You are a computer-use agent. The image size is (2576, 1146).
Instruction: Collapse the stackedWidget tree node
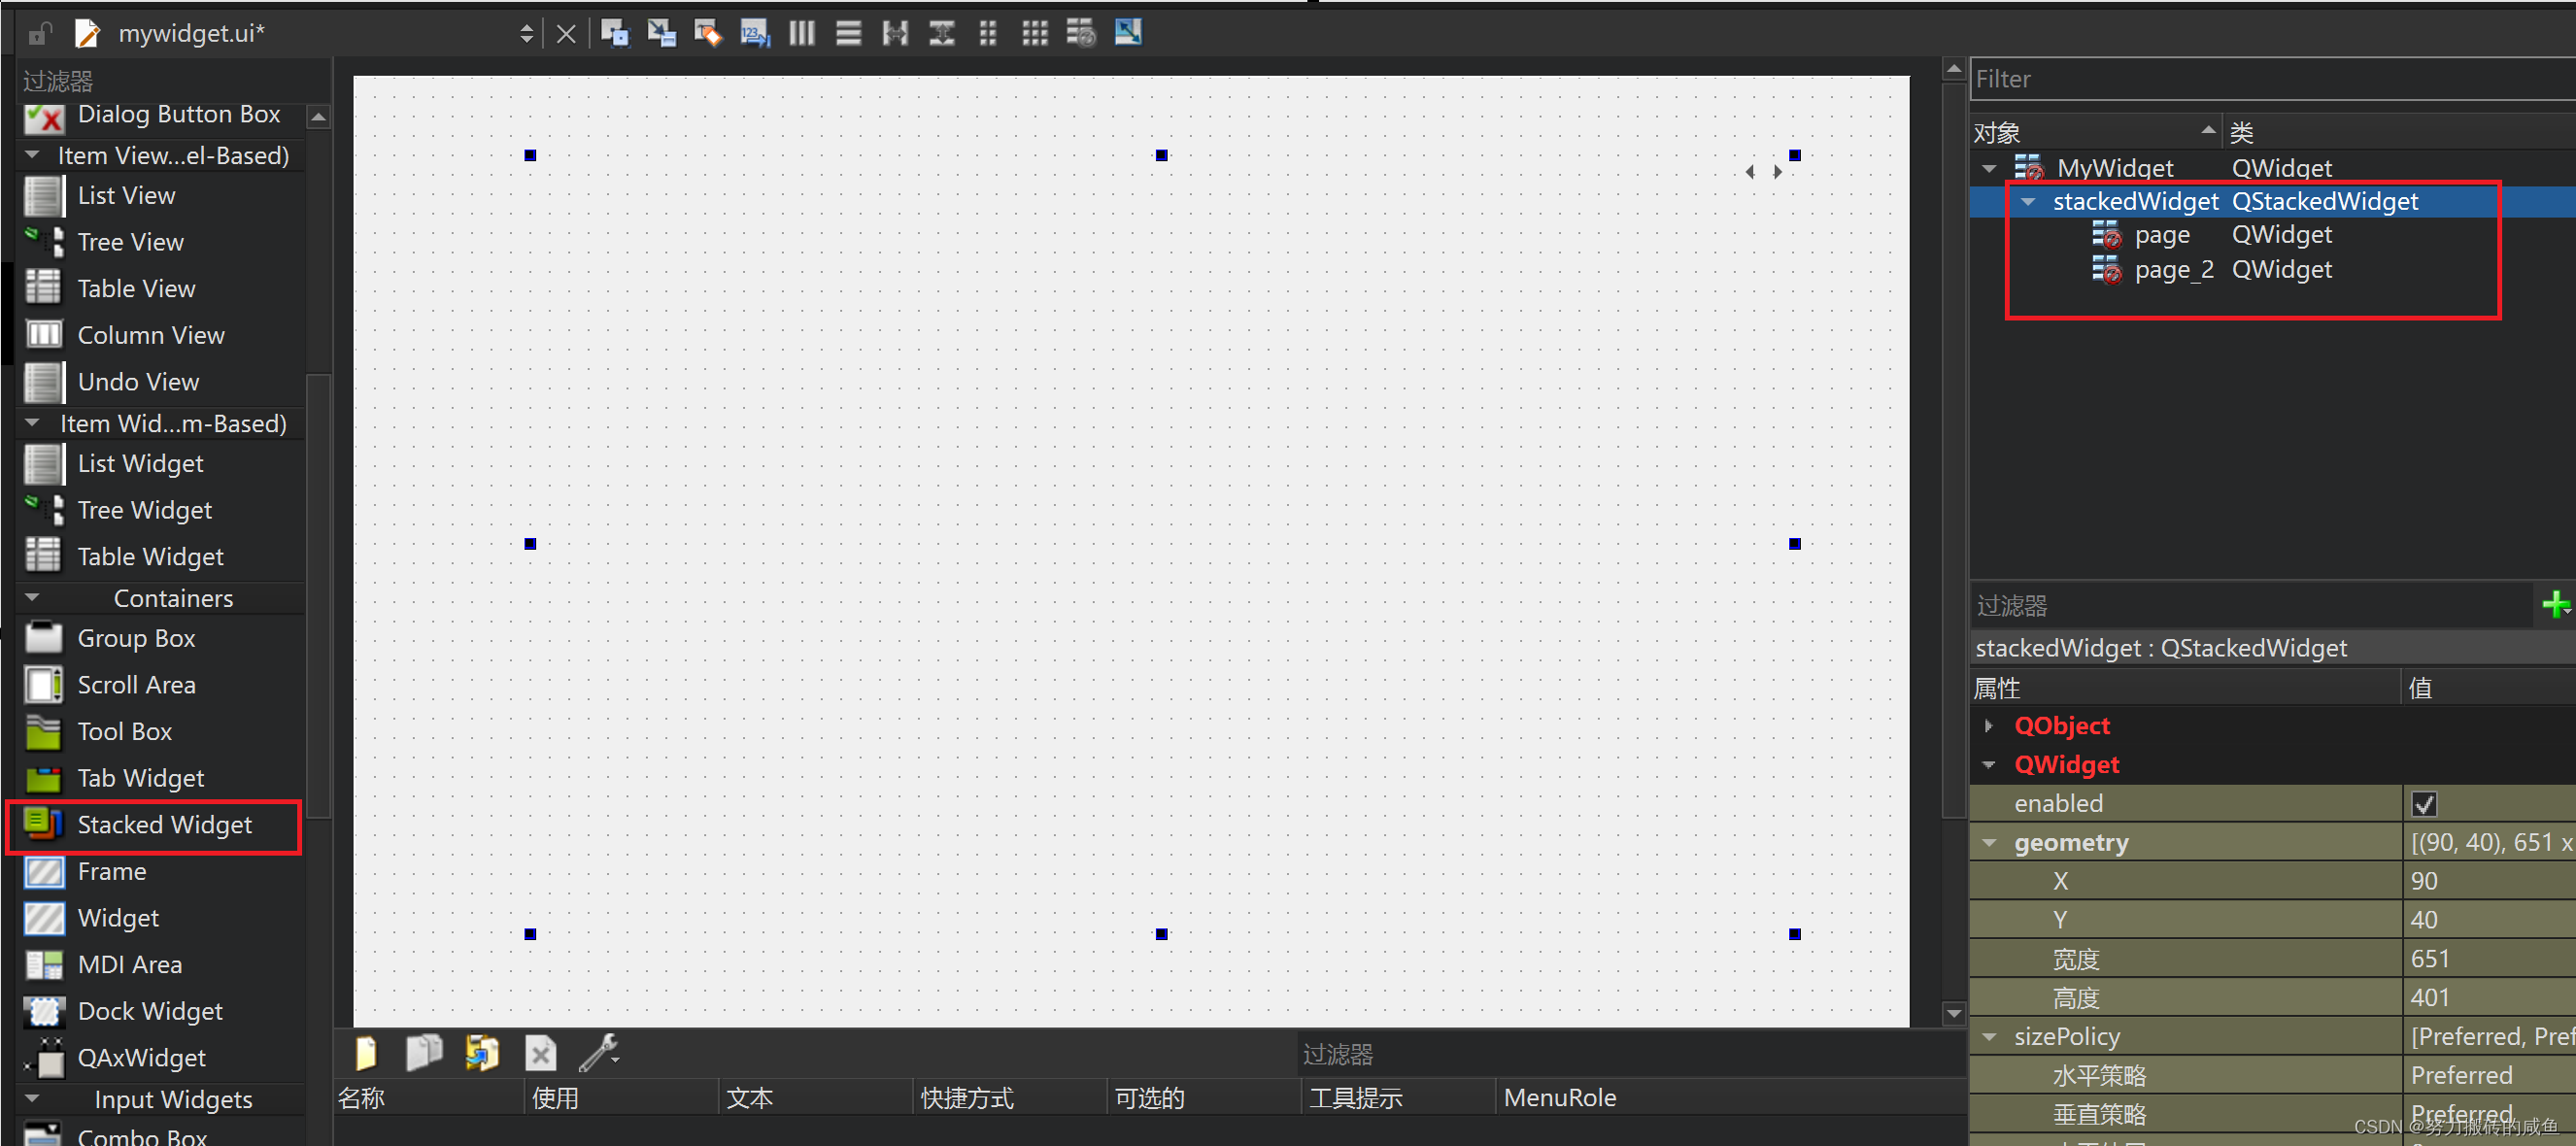(2027, 201)
